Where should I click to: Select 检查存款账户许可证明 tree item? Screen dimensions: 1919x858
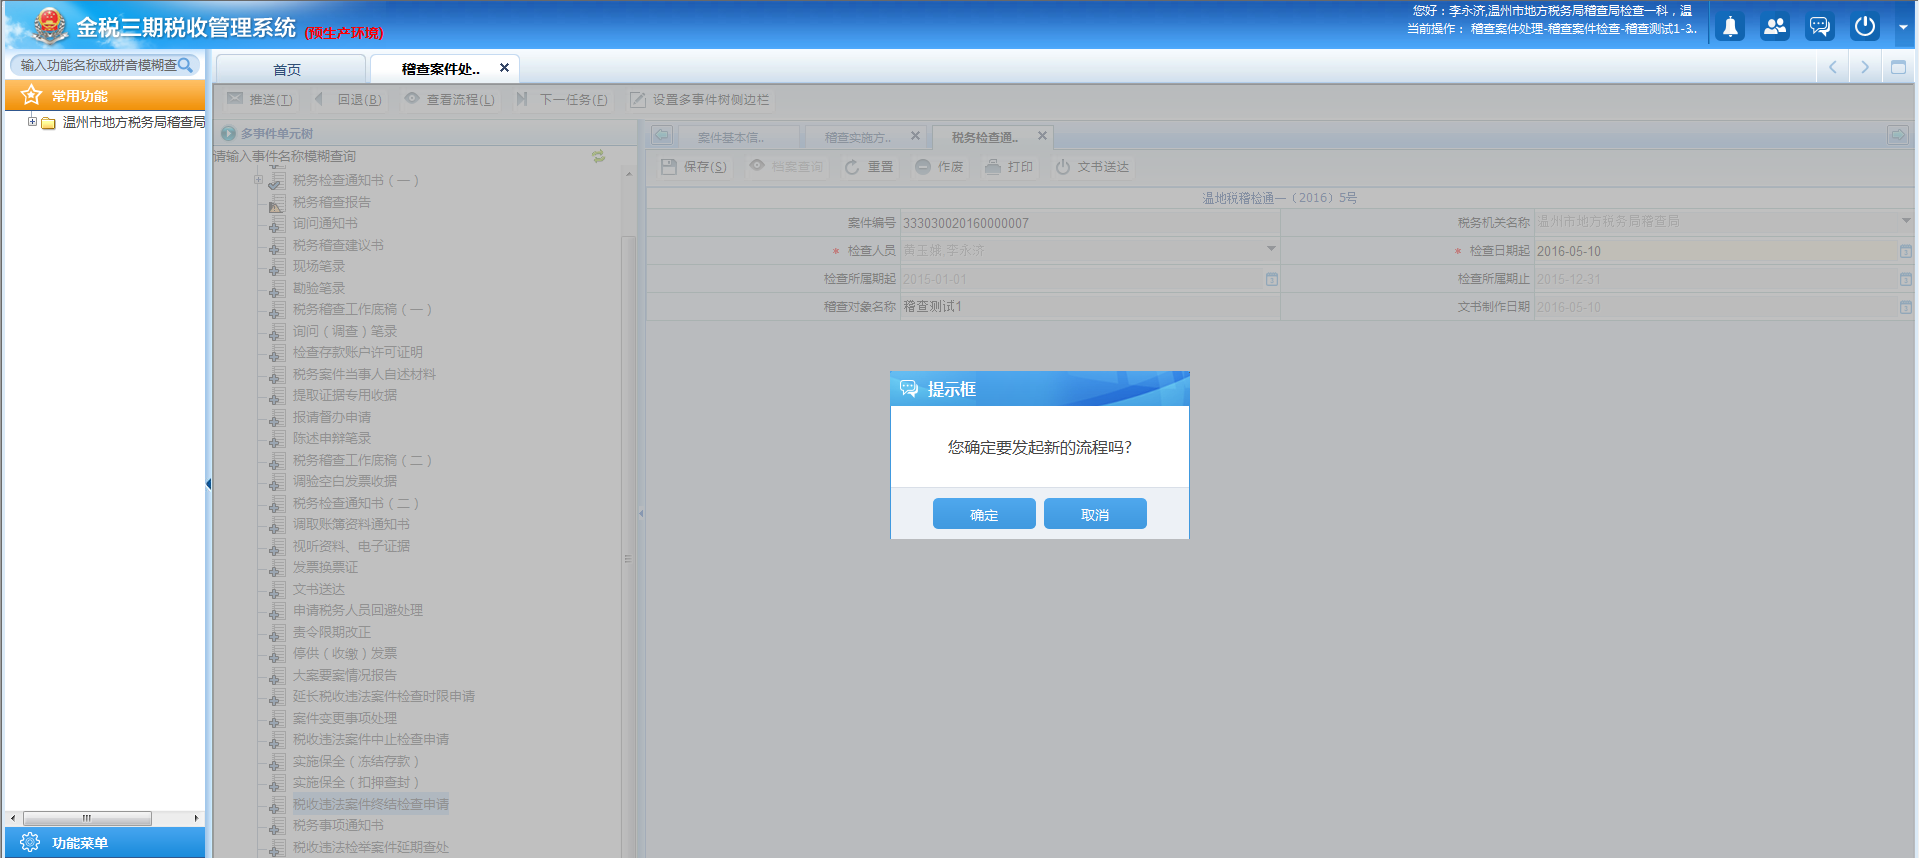coord(357,352)
